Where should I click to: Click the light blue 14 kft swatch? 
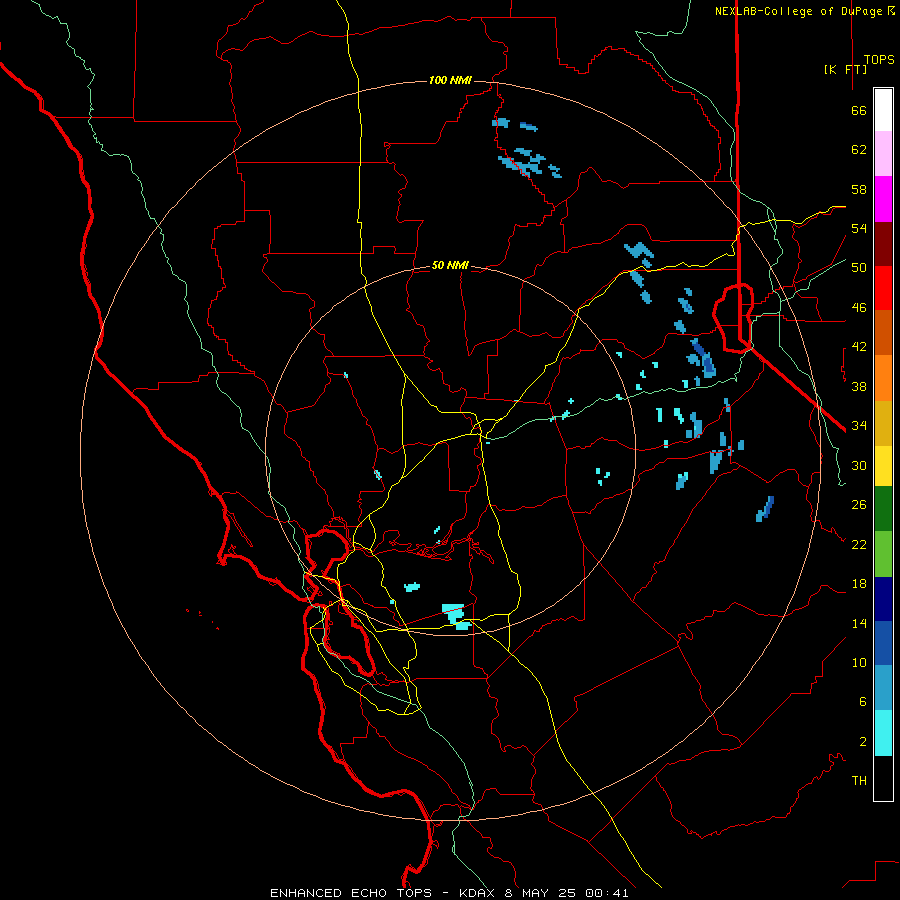[883, 688]
